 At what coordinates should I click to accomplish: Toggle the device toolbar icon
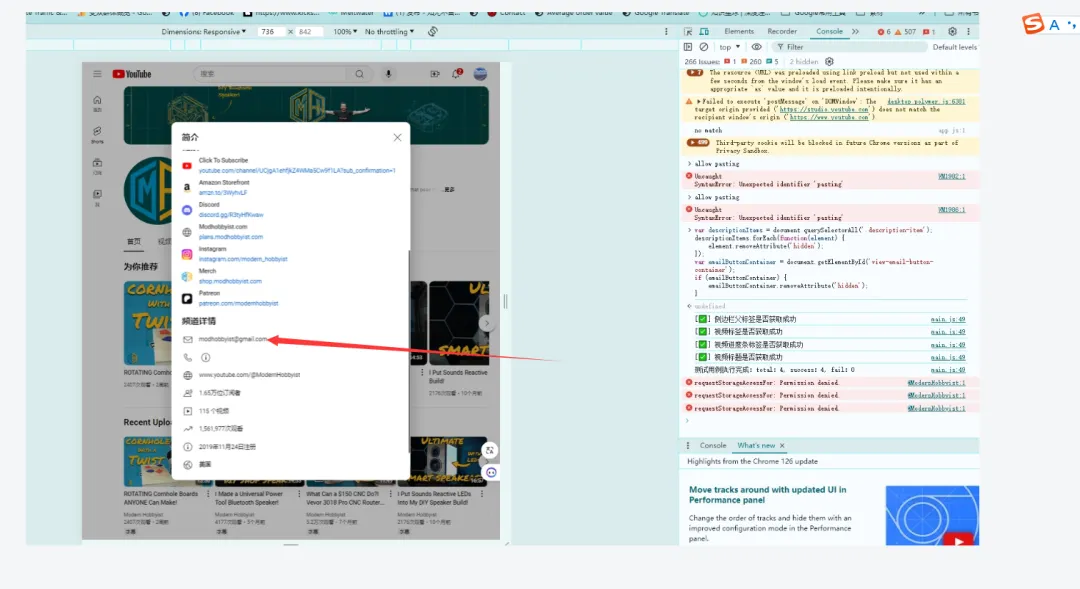click(x=704, y=32)
